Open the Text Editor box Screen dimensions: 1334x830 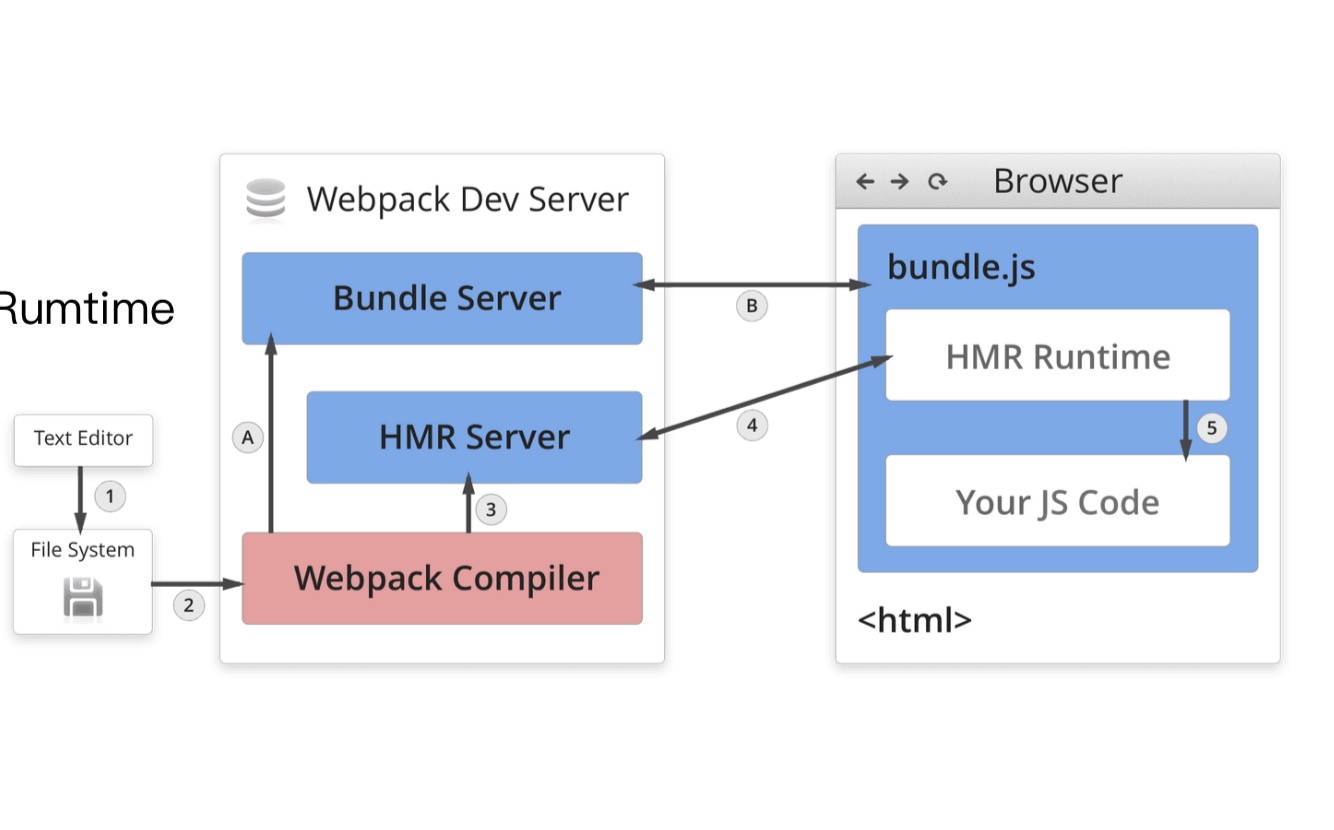pyautogui.click(x=83, y=440)
